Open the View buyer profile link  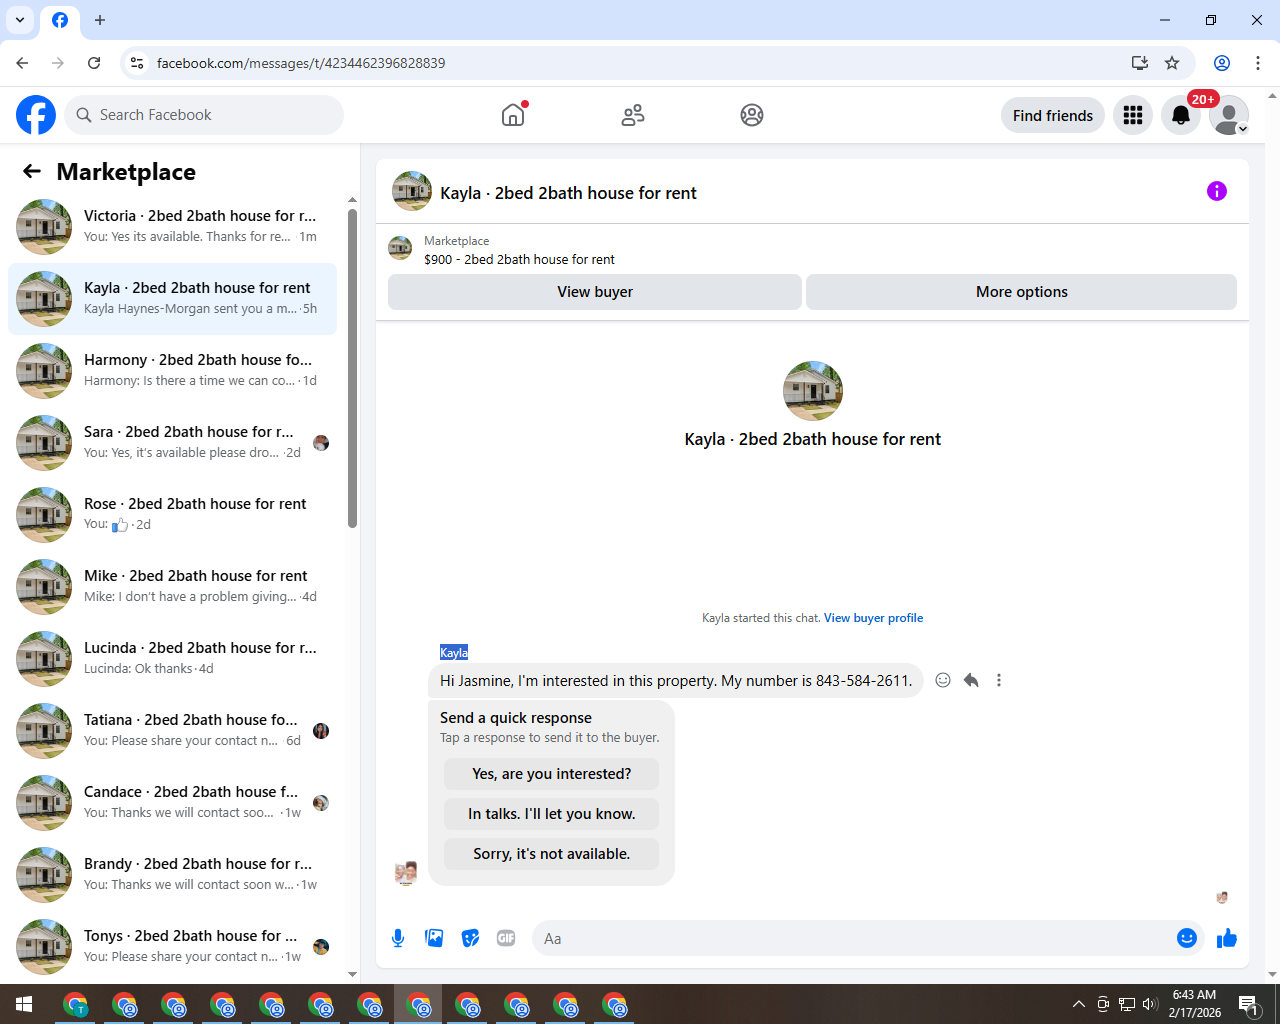[x=873, y=618]
